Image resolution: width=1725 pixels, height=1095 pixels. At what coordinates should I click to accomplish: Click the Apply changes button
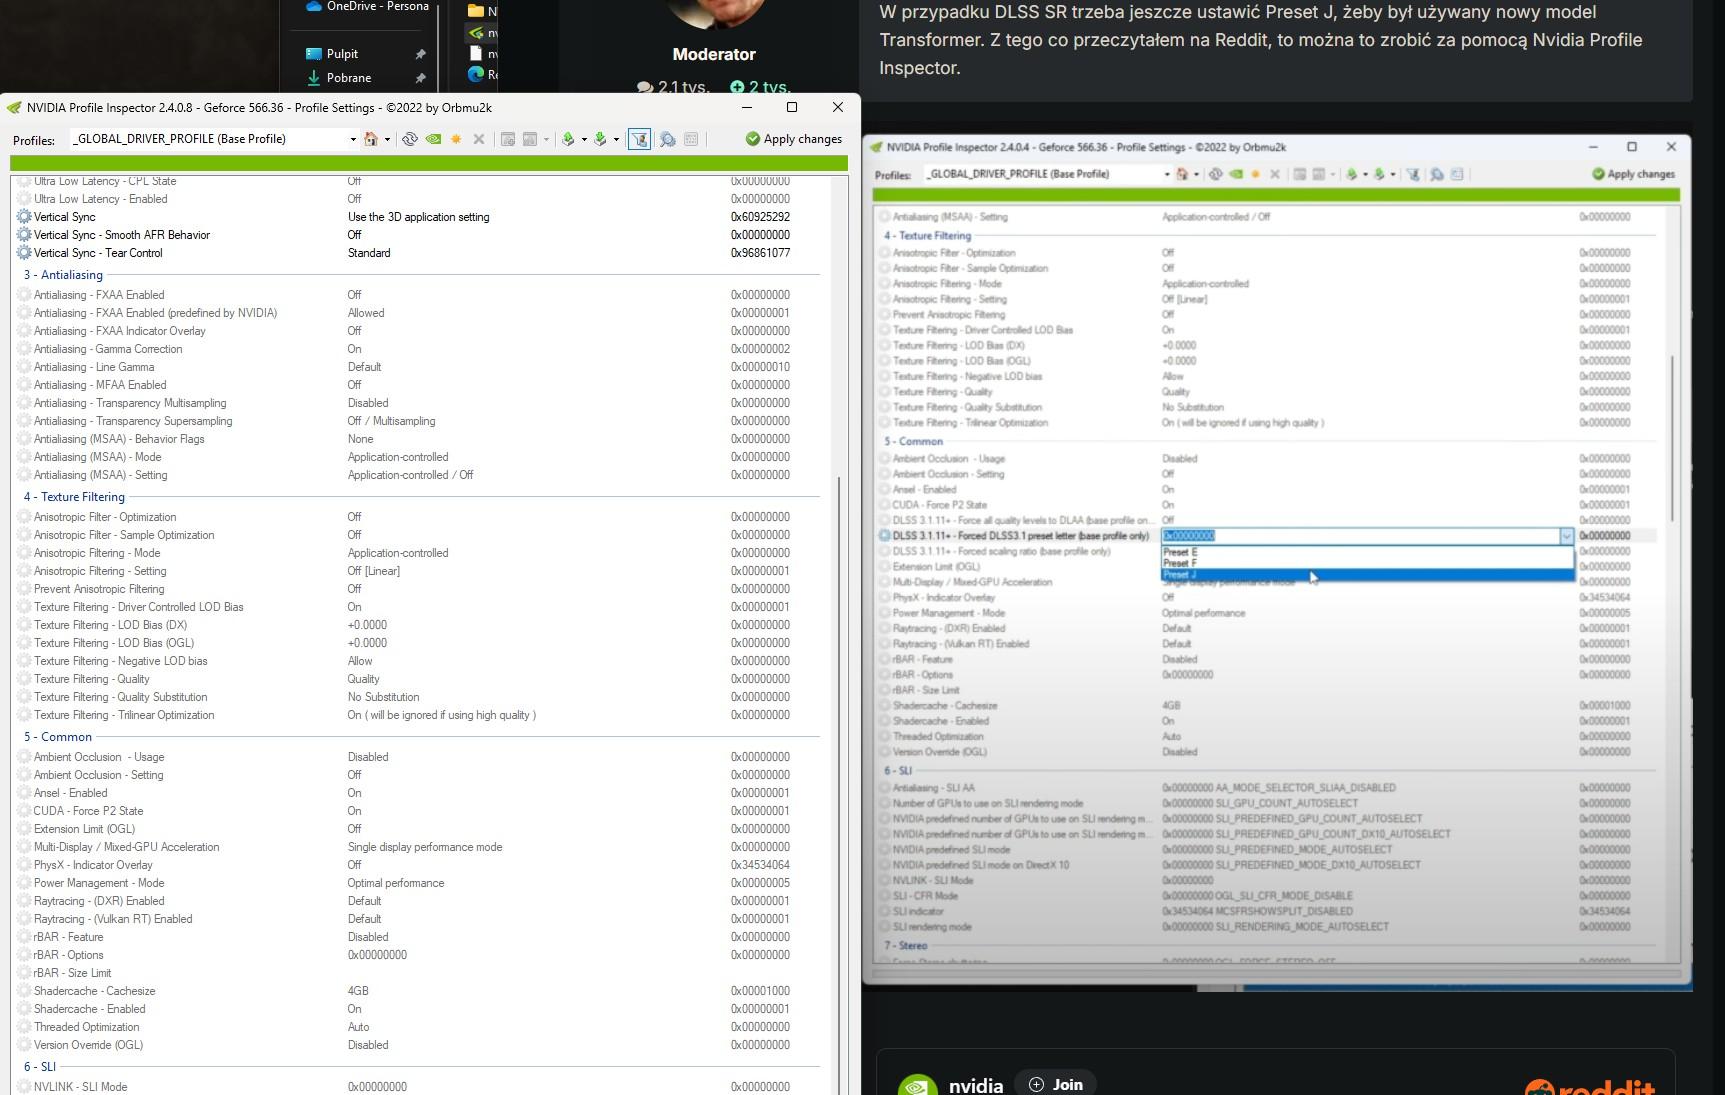[794, 139]
